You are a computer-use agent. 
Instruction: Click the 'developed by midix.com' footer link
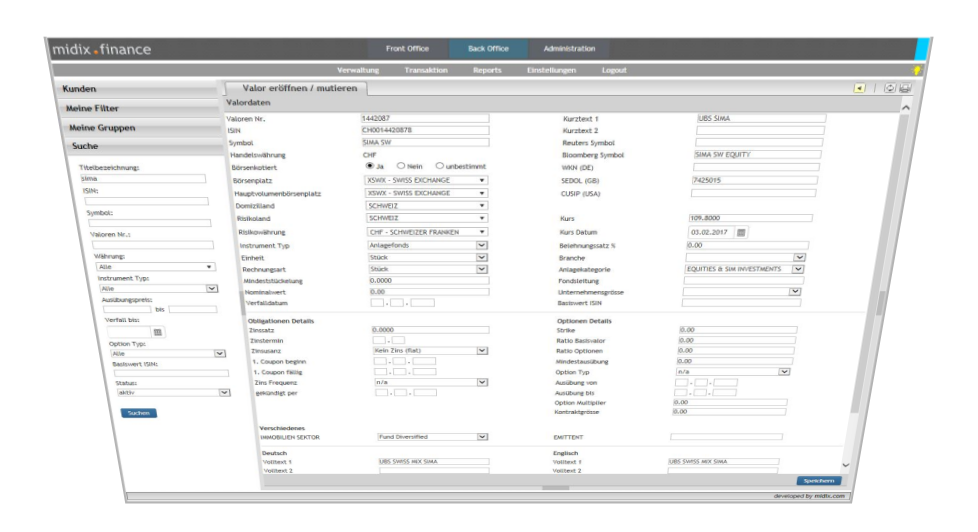tap(809, 496)
